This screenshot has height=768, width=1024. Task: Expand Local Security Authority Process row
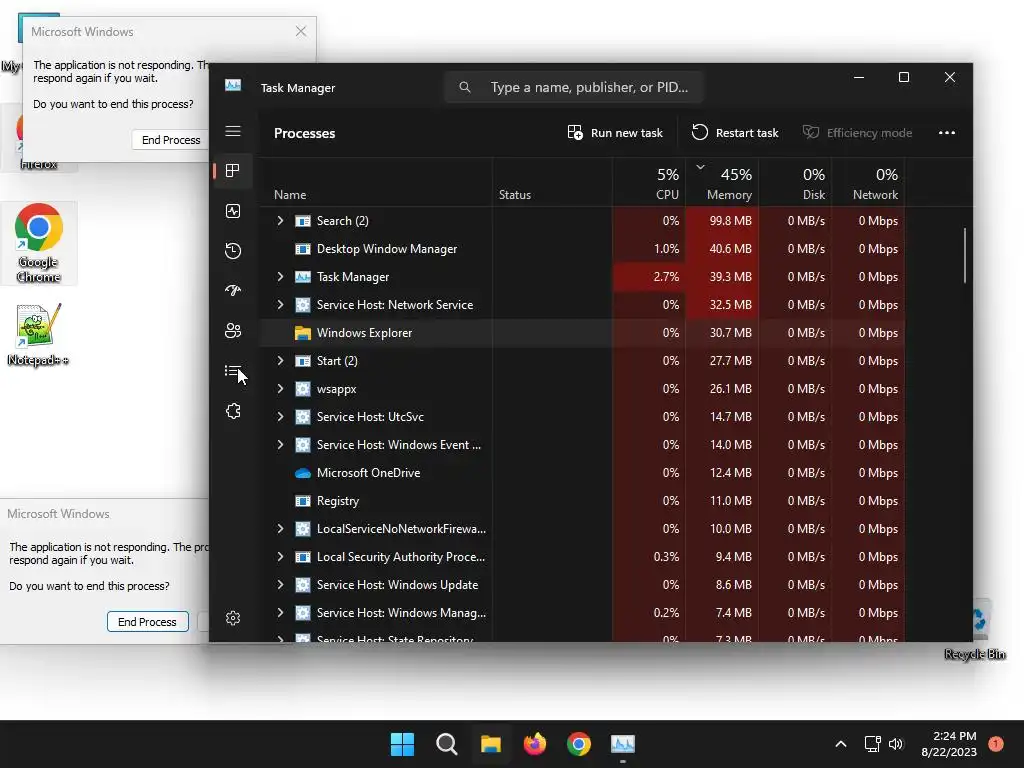[280, 557]
